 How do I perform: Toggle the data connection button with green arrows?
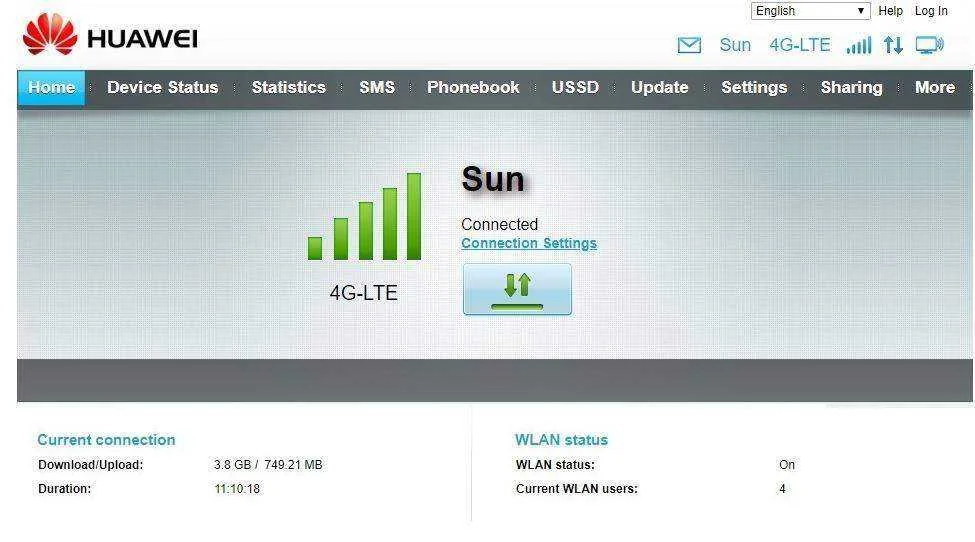(x=517, y=289)
